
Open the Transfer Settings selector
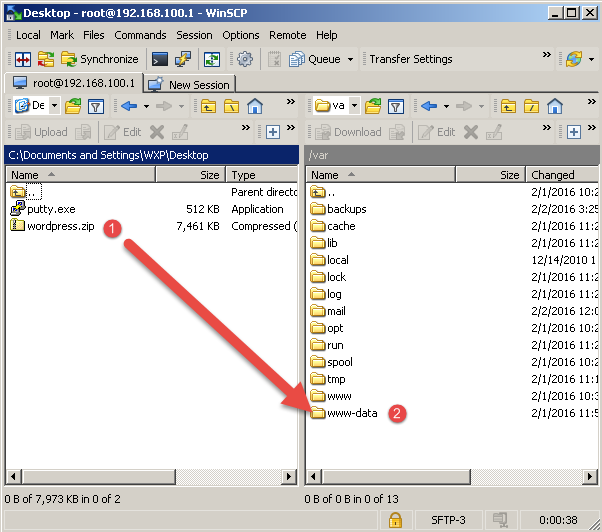point(411,59)
